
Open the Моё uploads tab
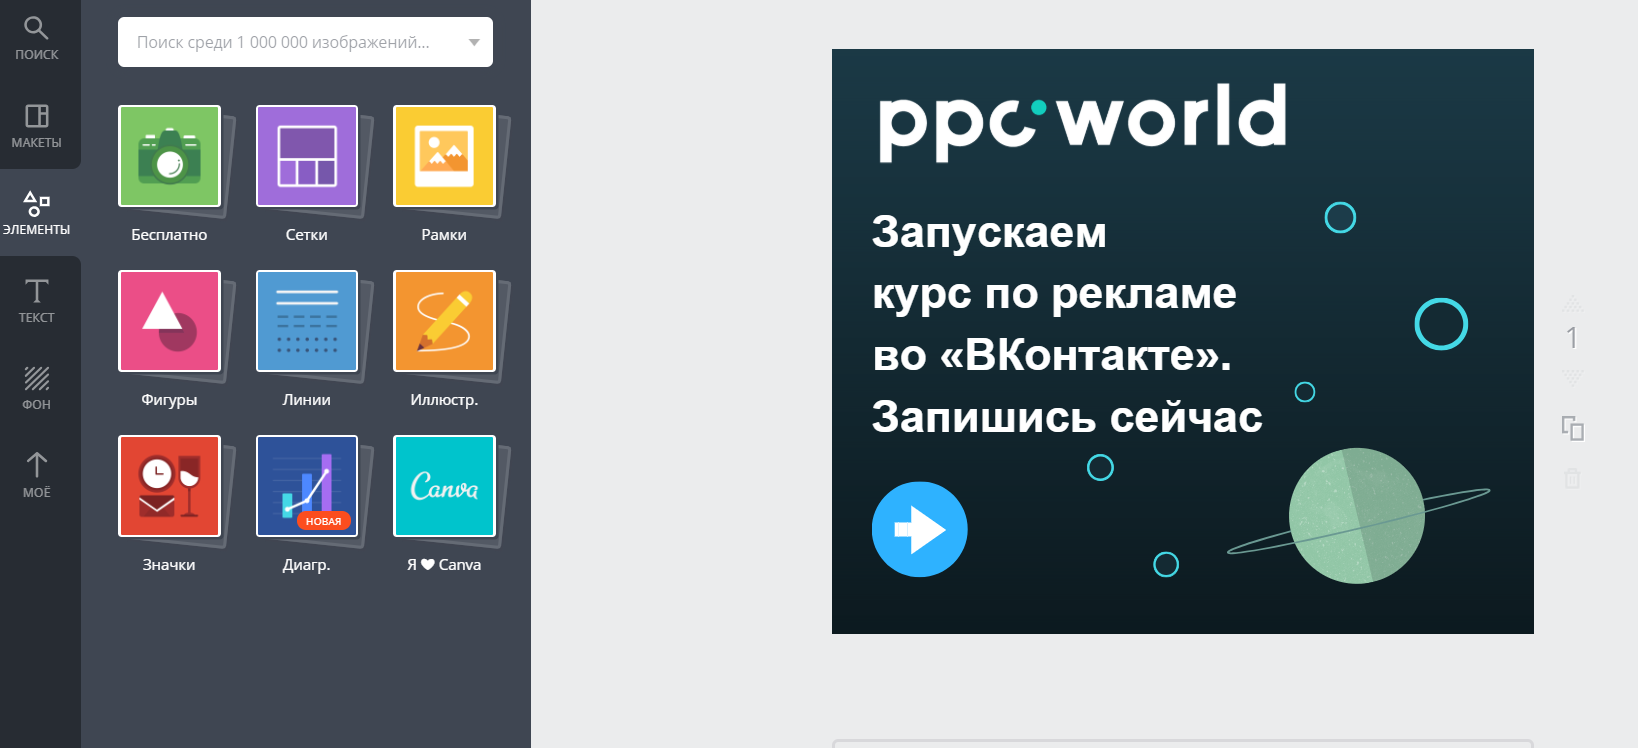pos(36,474)
